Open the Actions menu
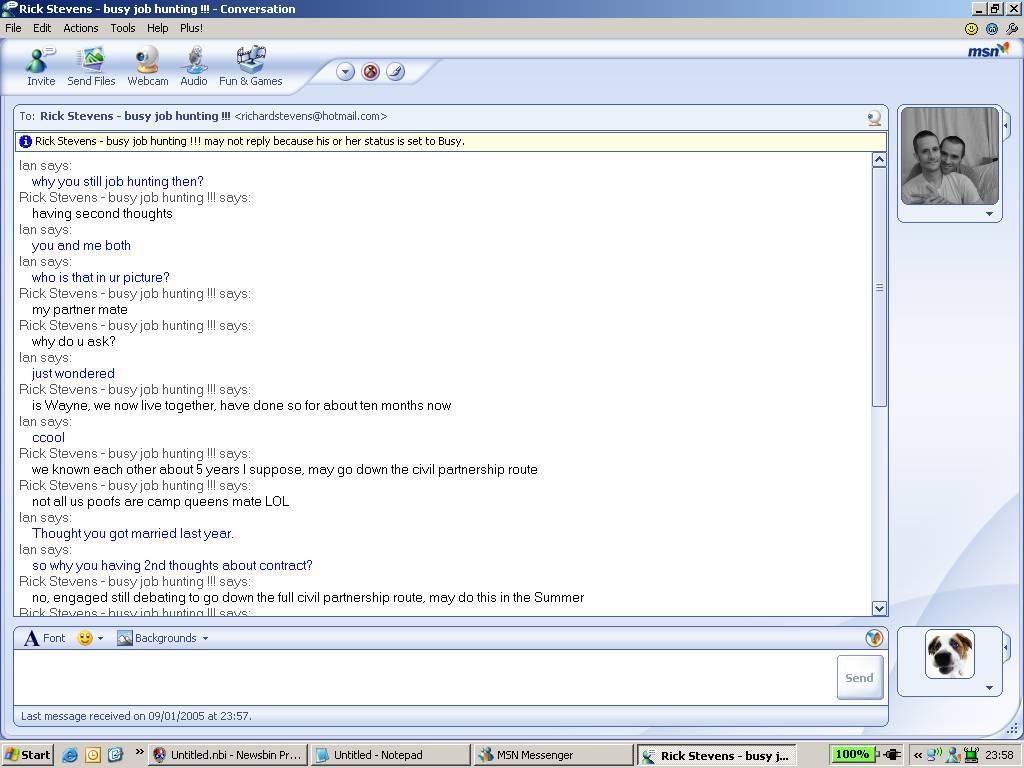This screenshot has width=1024, height=768. (81, 28)
